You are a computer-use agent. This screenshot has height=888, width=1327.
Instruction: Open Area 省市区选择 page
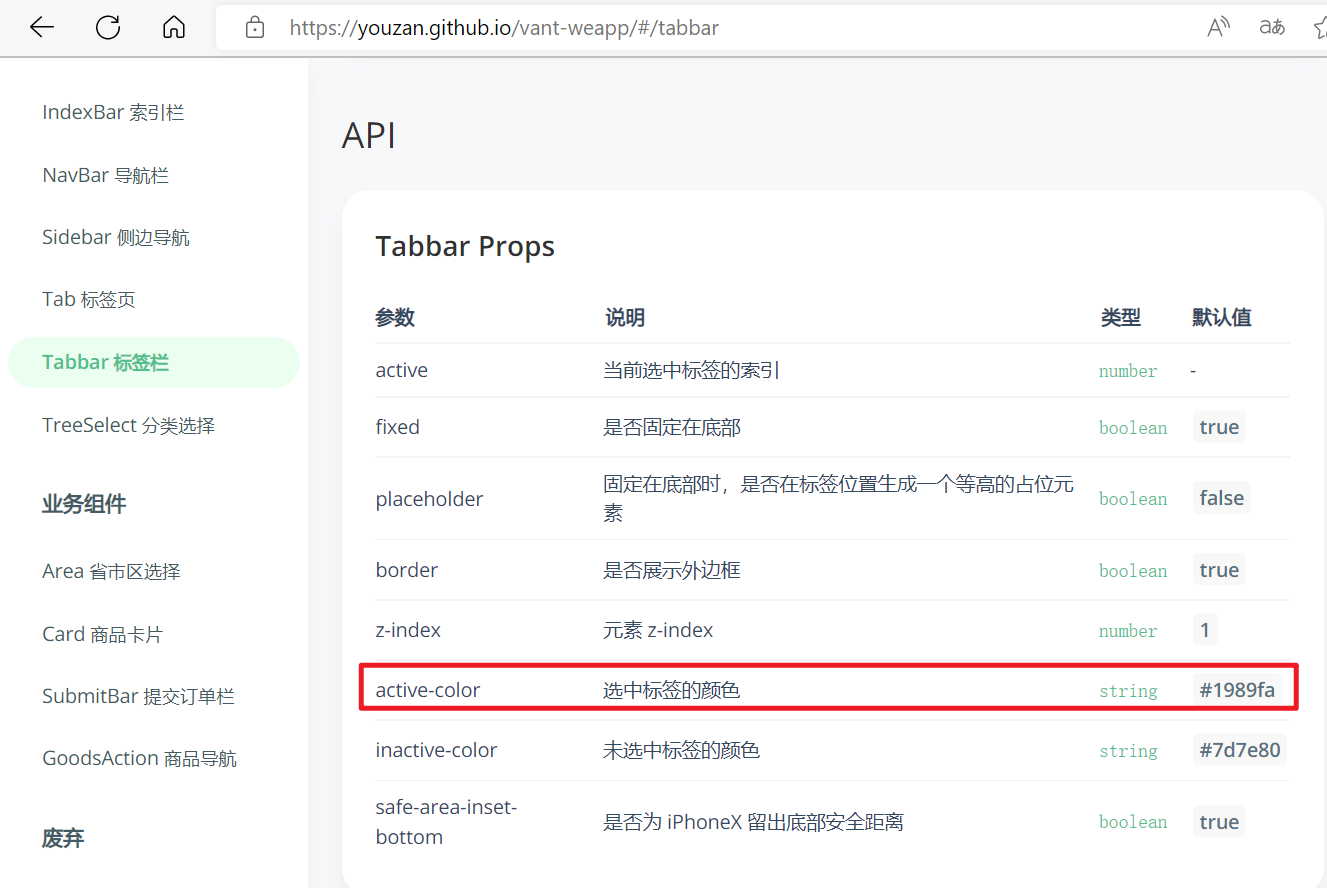pos(111,571)
